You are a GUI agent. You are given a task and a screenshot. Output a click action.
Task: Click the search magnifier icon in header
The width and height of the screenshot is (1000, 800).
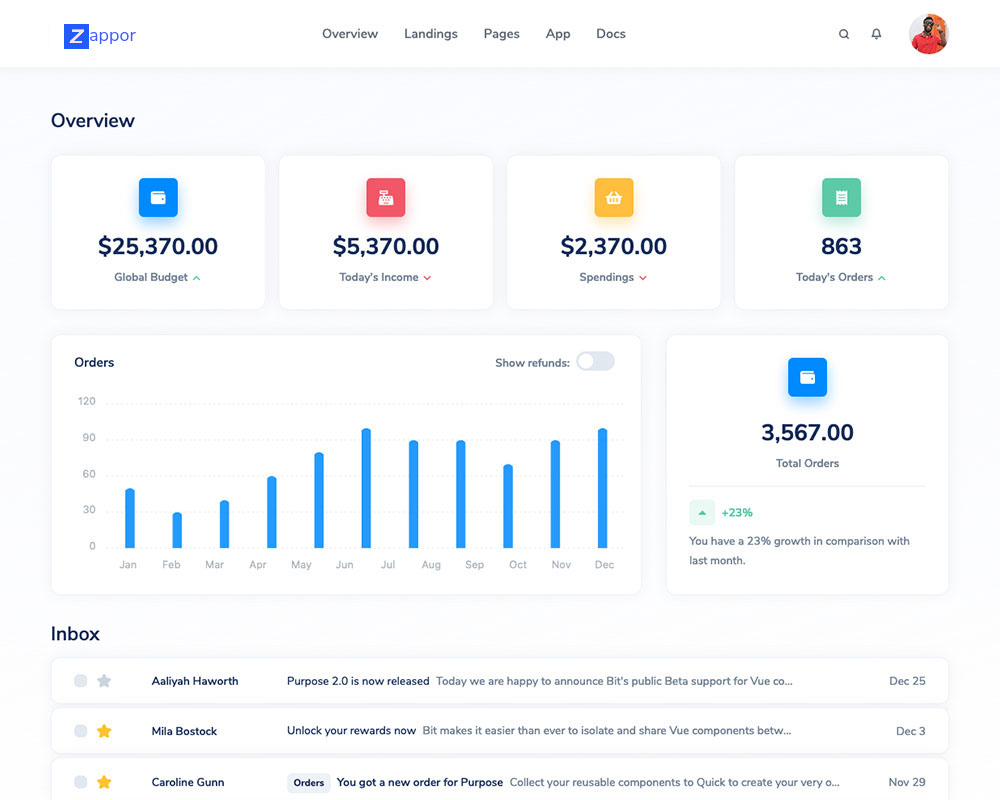pyautogui.click(x=844, y=34)
